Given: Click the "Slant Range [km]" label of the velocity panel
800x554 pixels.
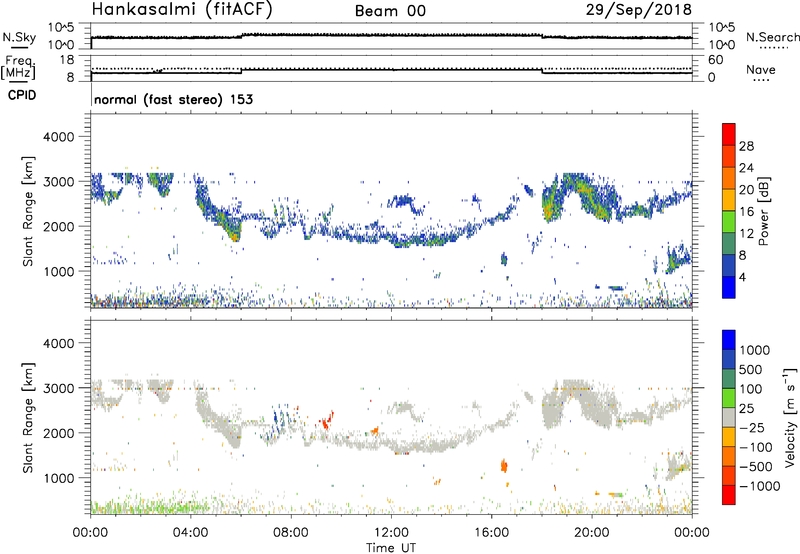Looking at the screenshot, I should coord(28,417).
